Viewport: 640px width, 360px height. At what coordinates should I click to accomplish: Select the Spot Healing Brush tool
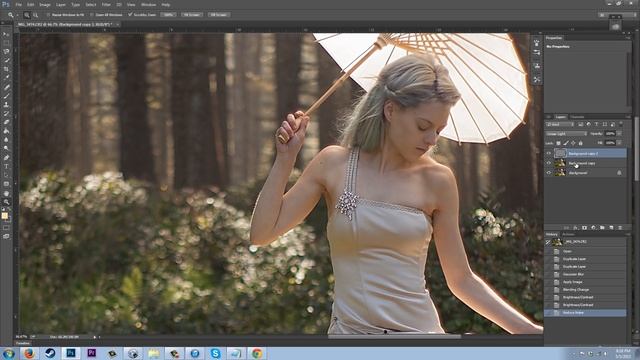pyautogui.click(x=6, y=87)
